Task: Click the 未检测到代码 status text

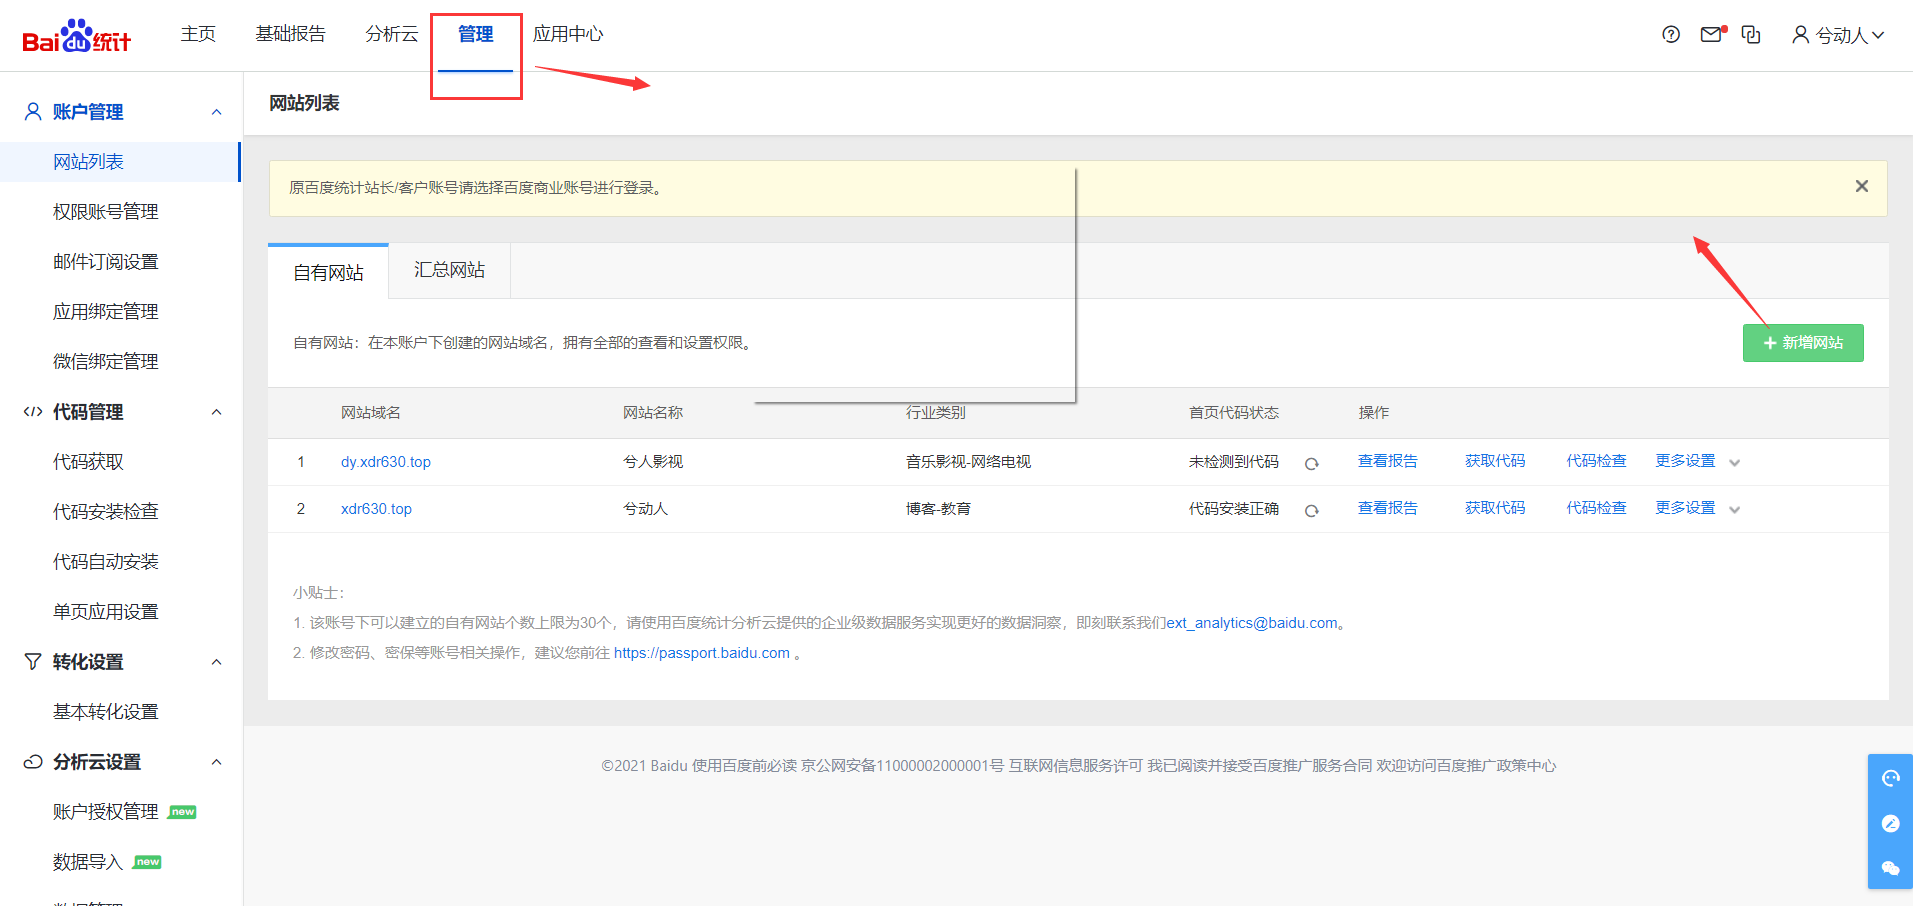Action: (1234, 462)
